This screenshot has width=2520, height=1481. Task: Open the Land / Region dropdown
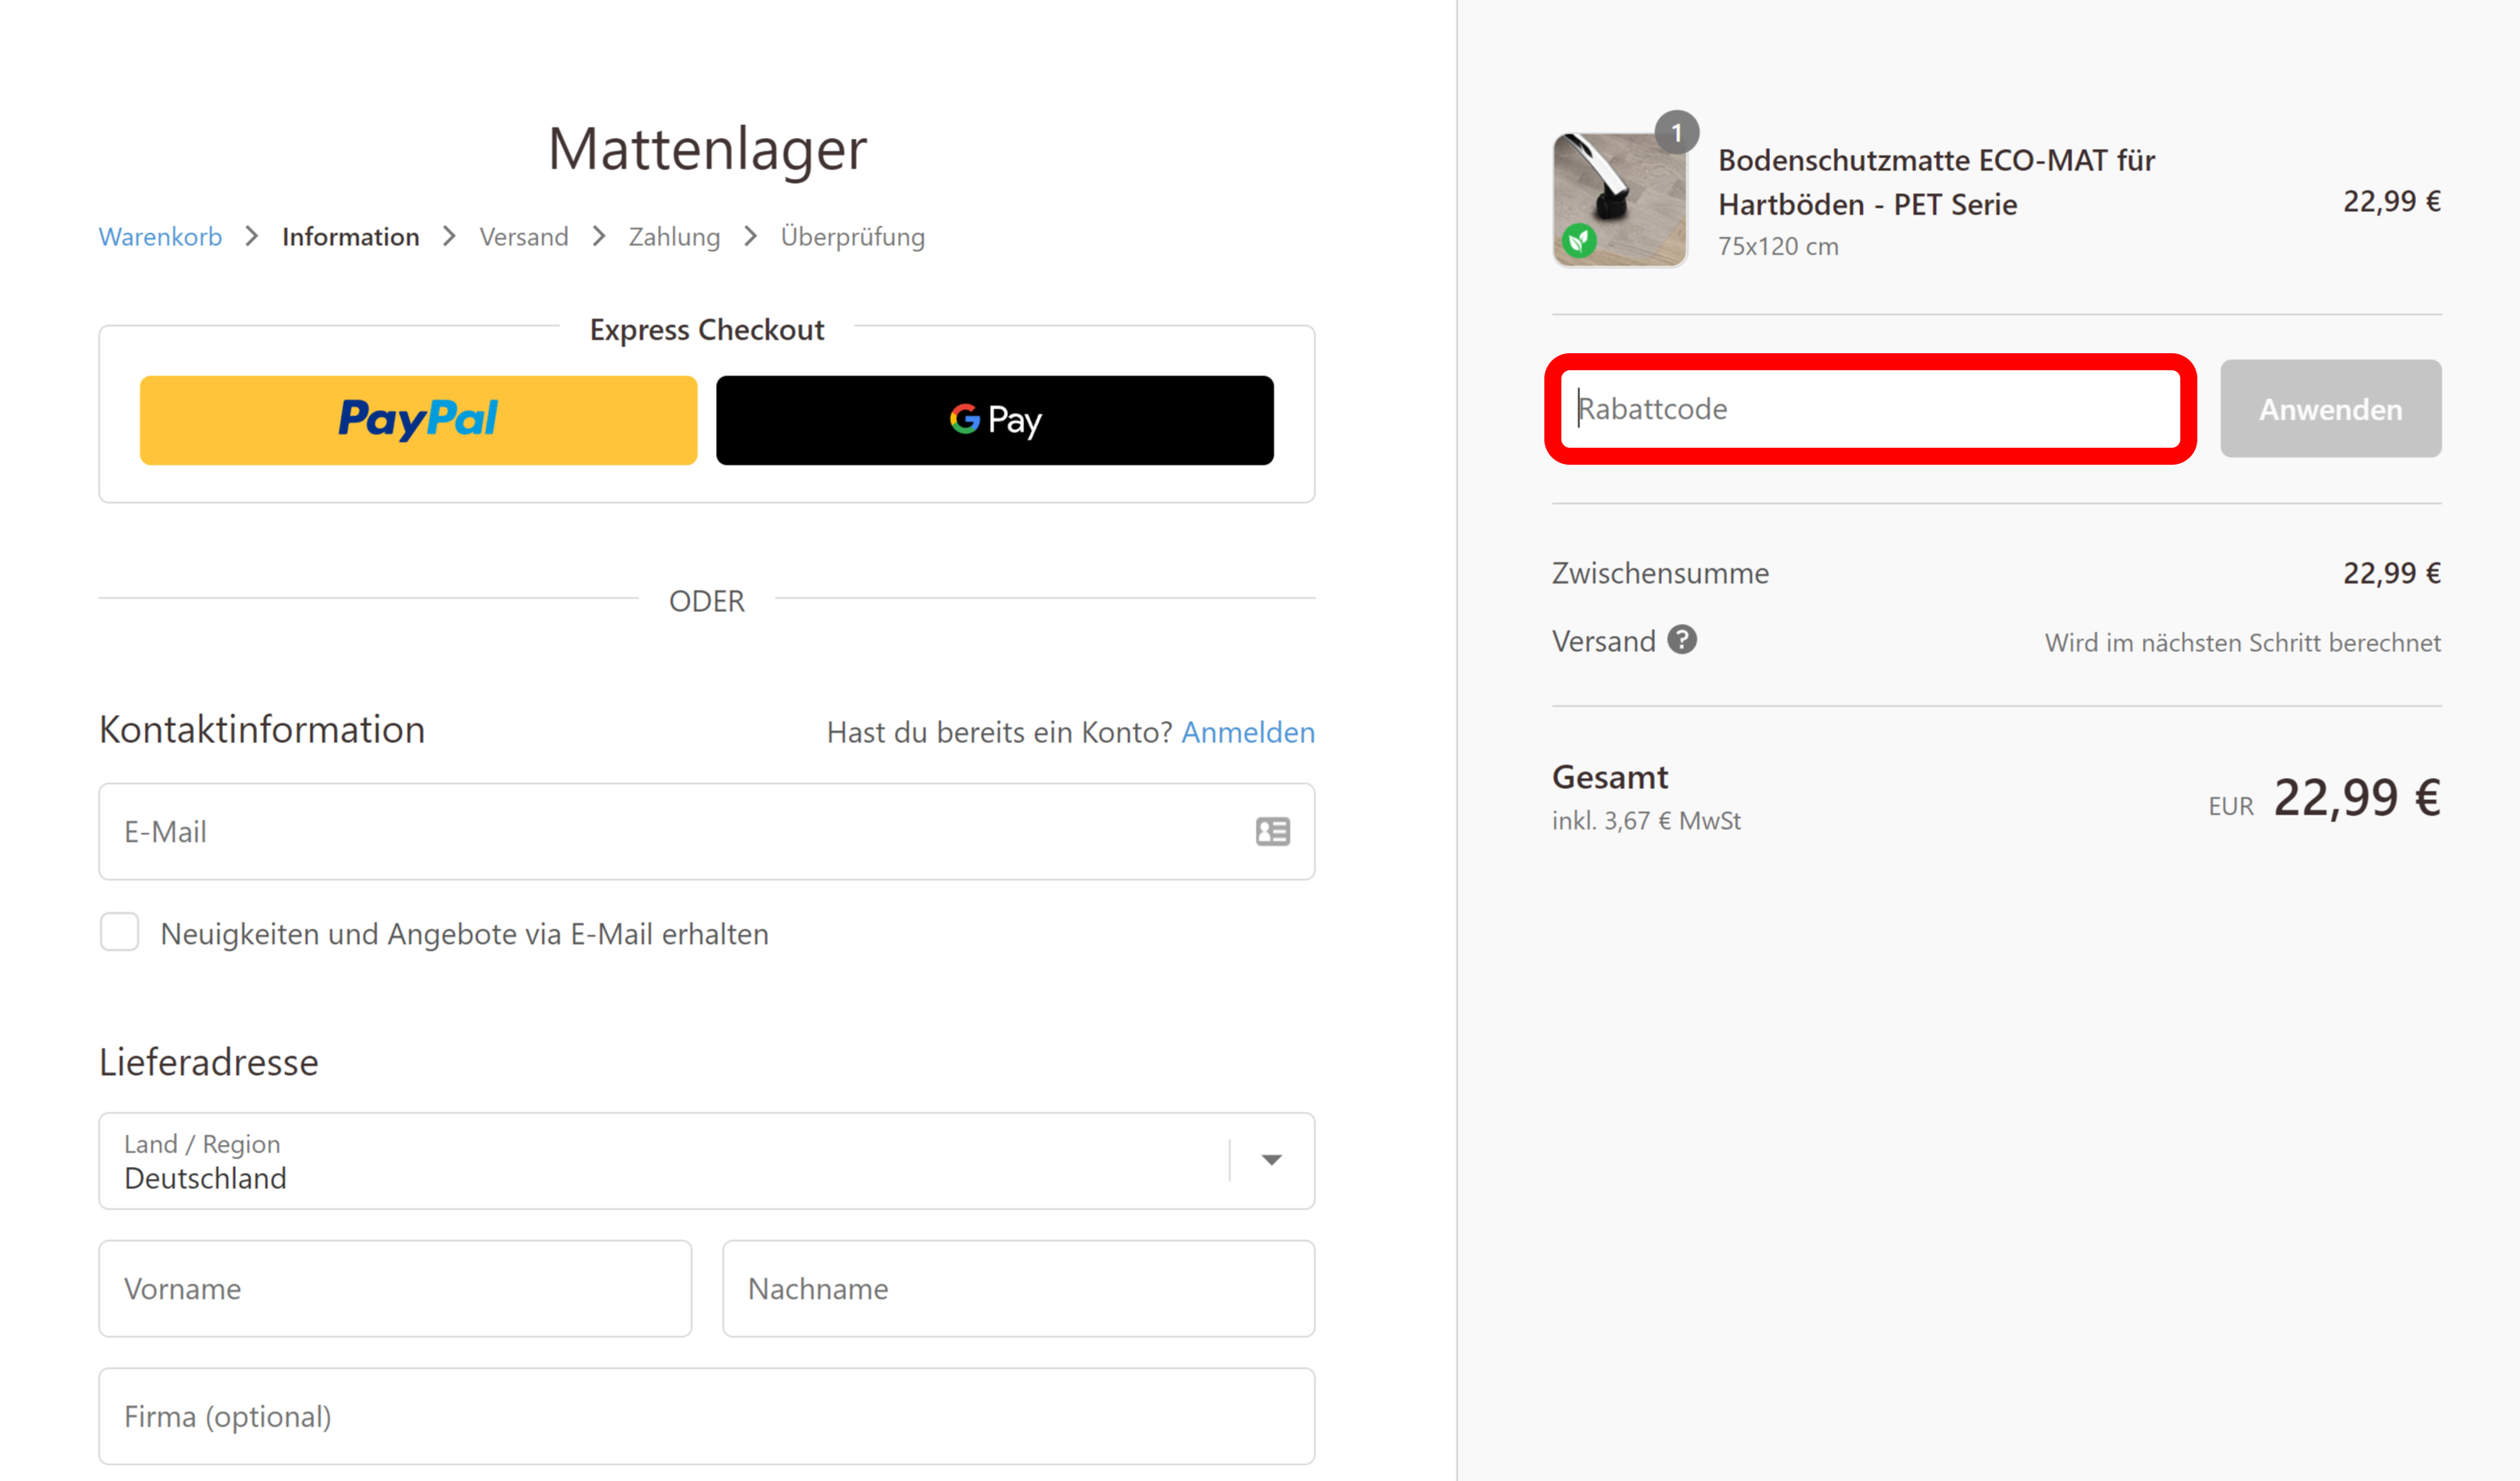(707, 1161)
